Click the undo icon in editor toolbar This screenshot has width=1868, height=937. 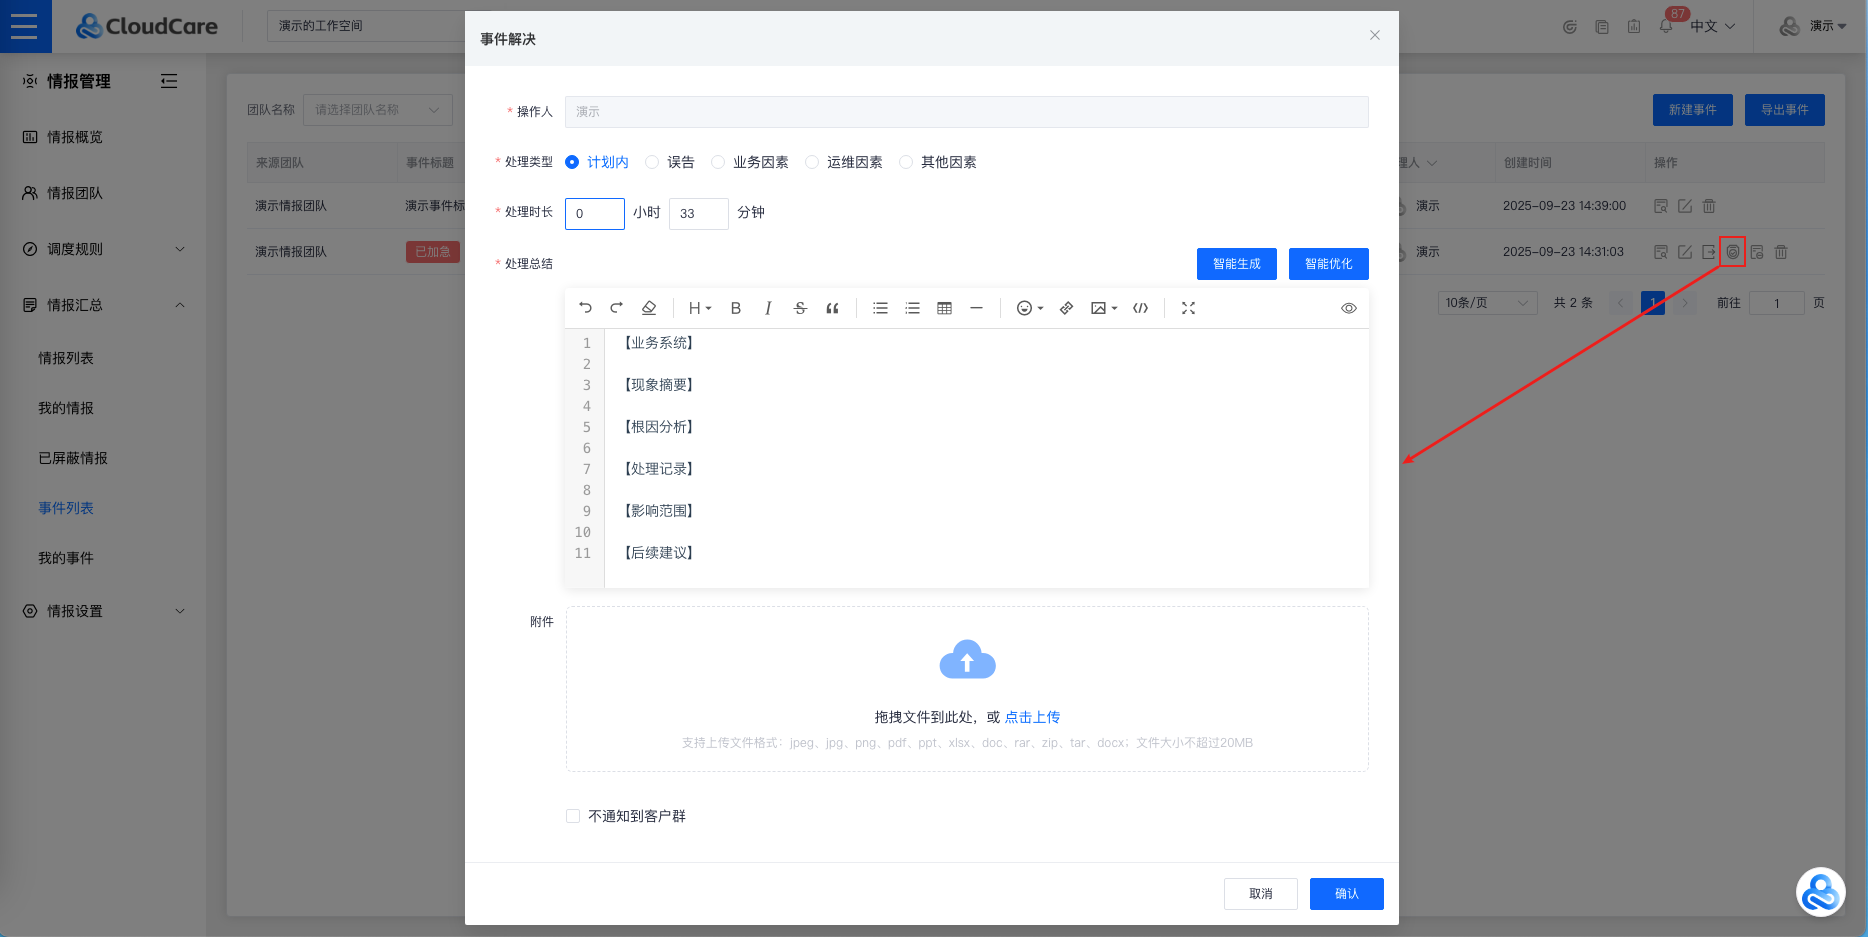(586, 308)
